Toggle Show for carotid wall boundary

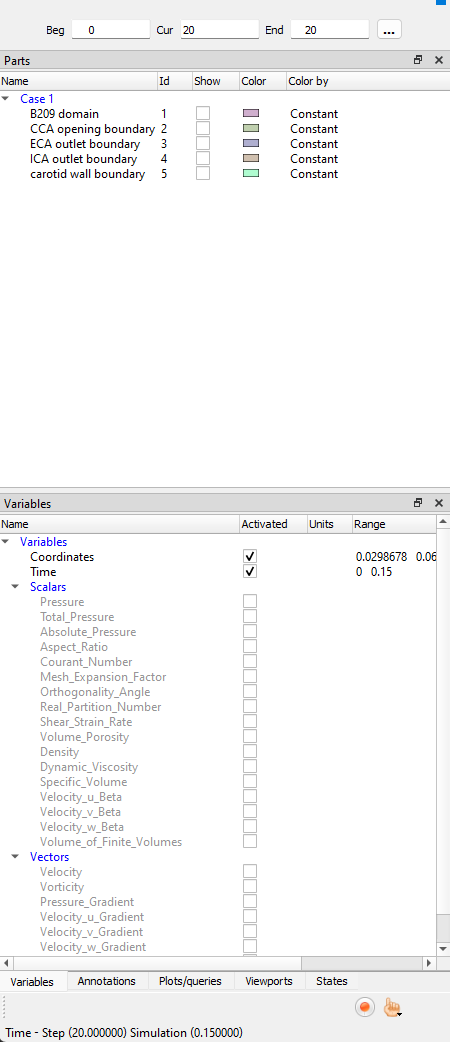pyautogui.click(x=203, y=173)
